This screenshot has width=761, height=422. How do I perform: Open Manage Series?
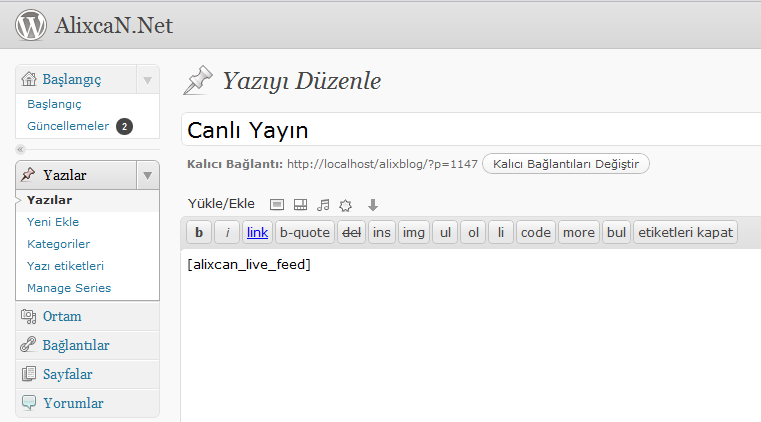[x=69, y=288]
